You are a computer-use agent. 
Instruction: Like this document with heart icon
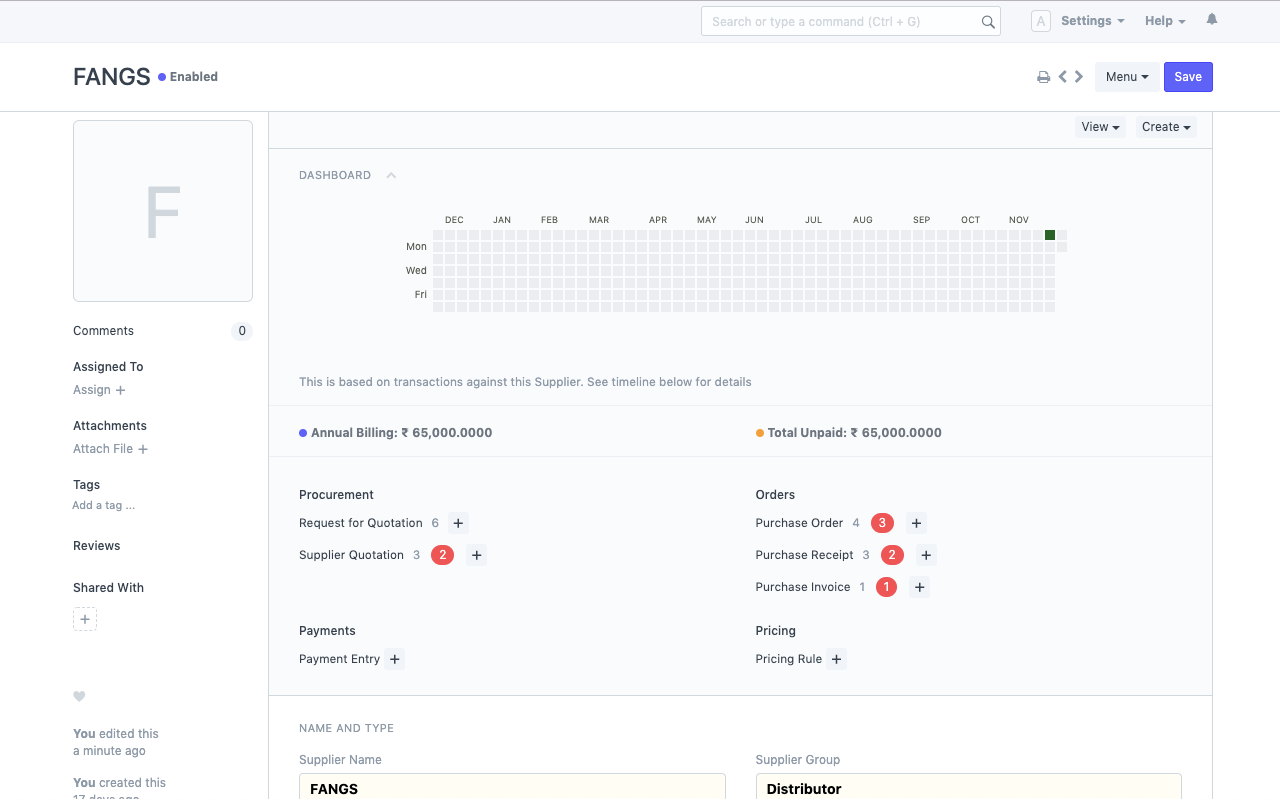point(79,697)
